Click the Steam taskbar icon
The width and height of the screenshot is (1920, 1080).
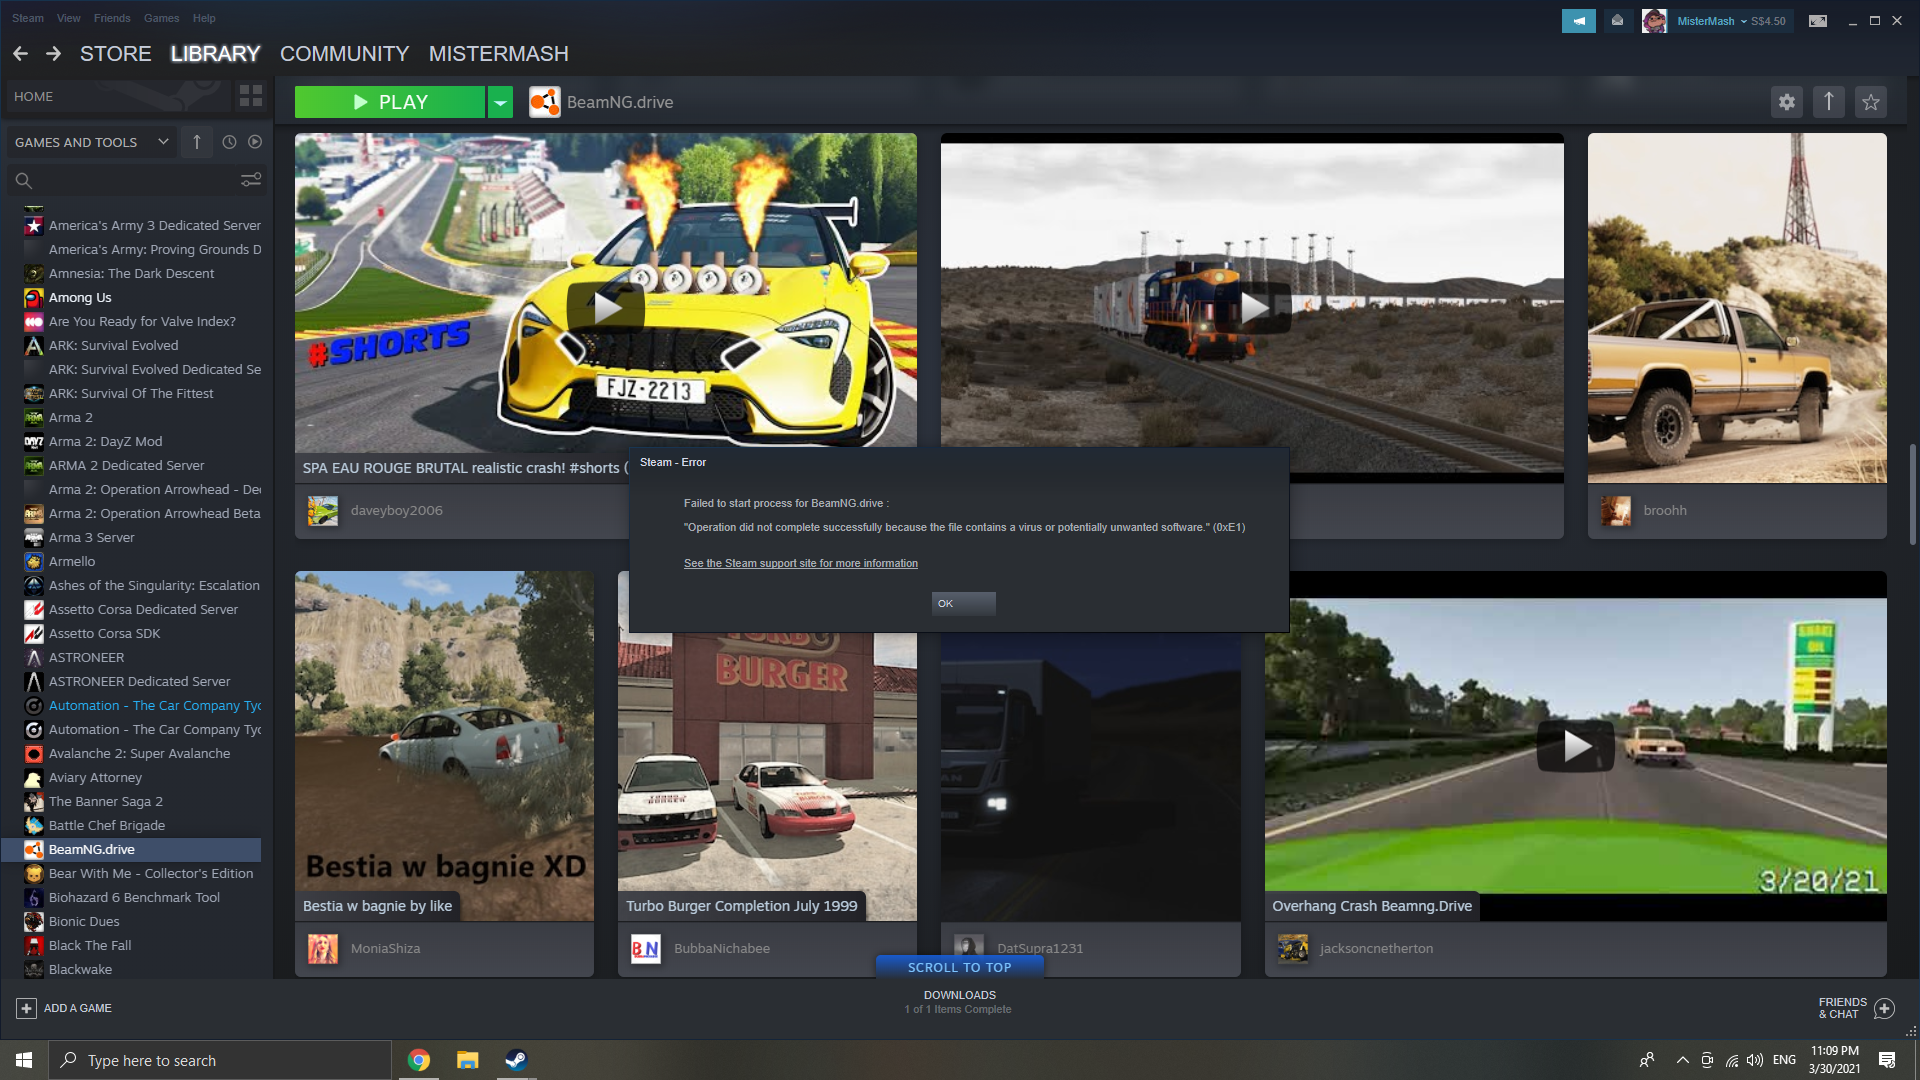tap(516, 1060)
